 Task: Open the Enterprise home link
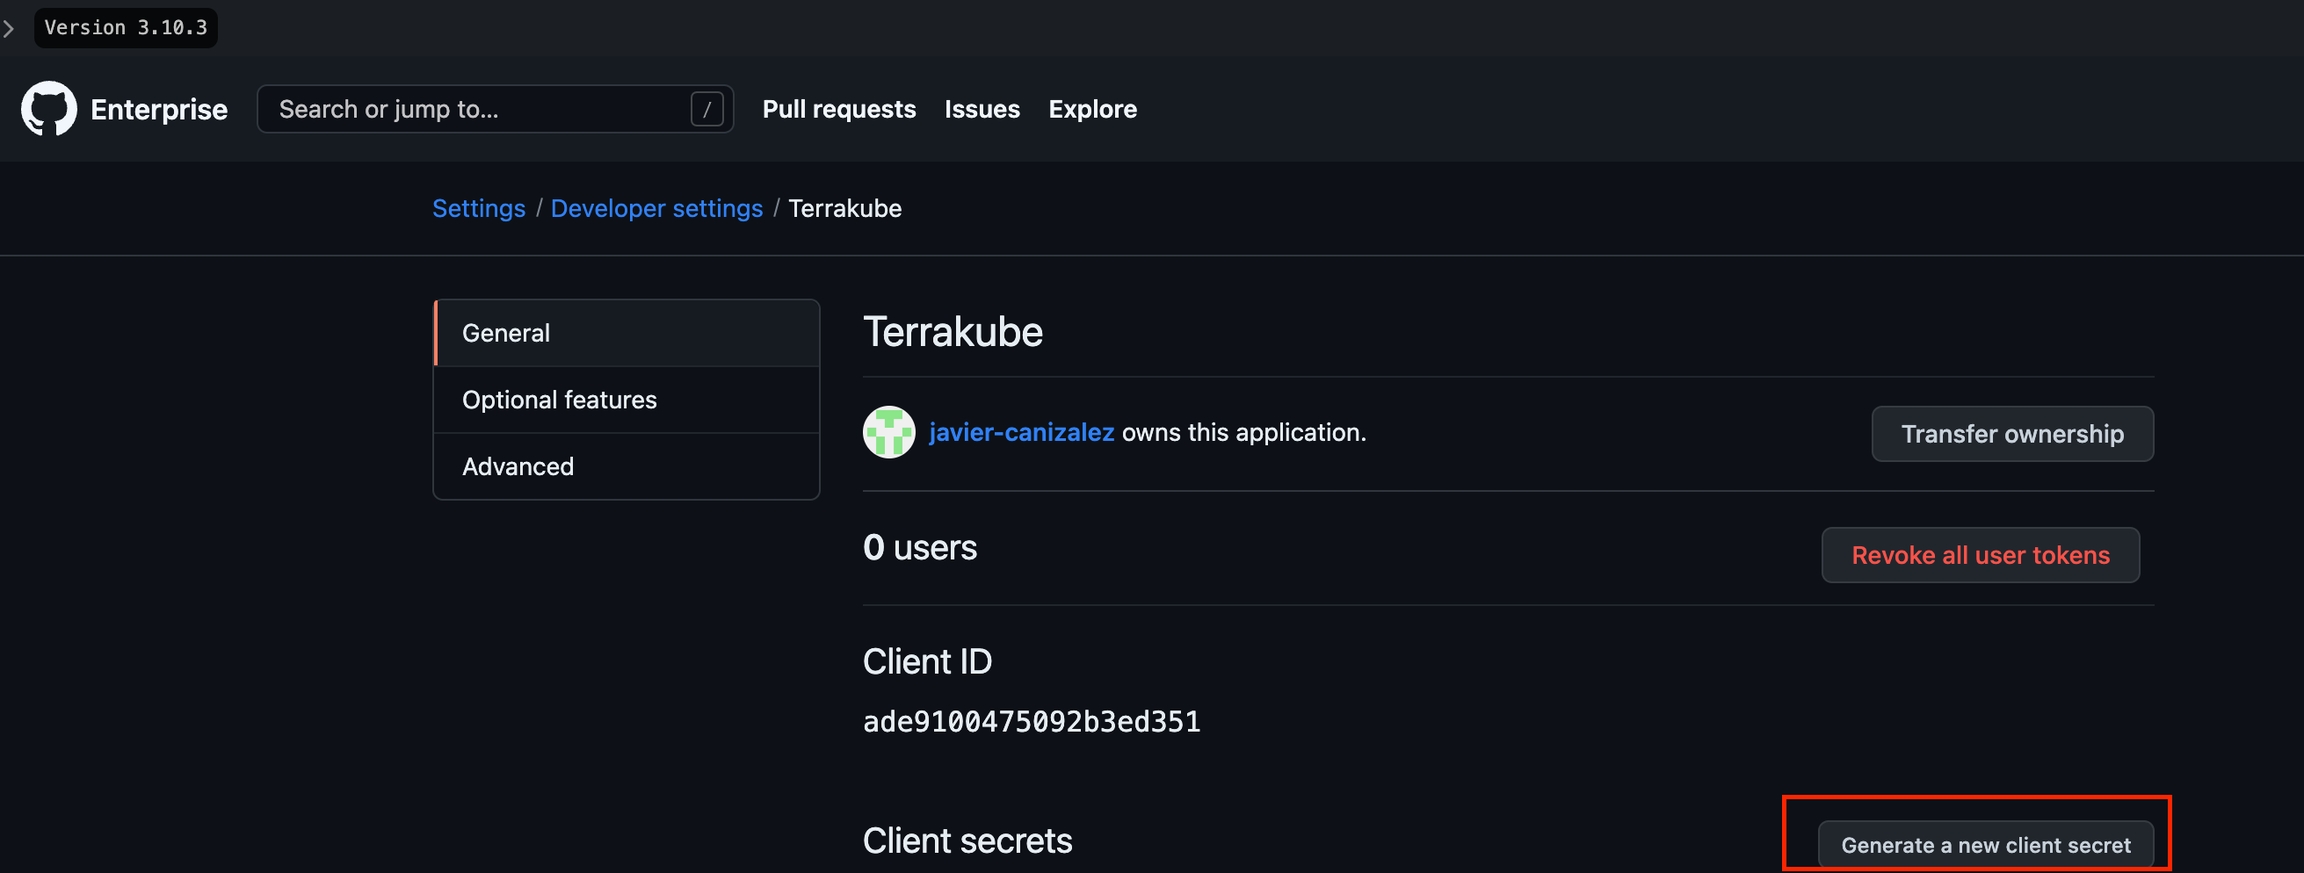(x=159, y=109)
